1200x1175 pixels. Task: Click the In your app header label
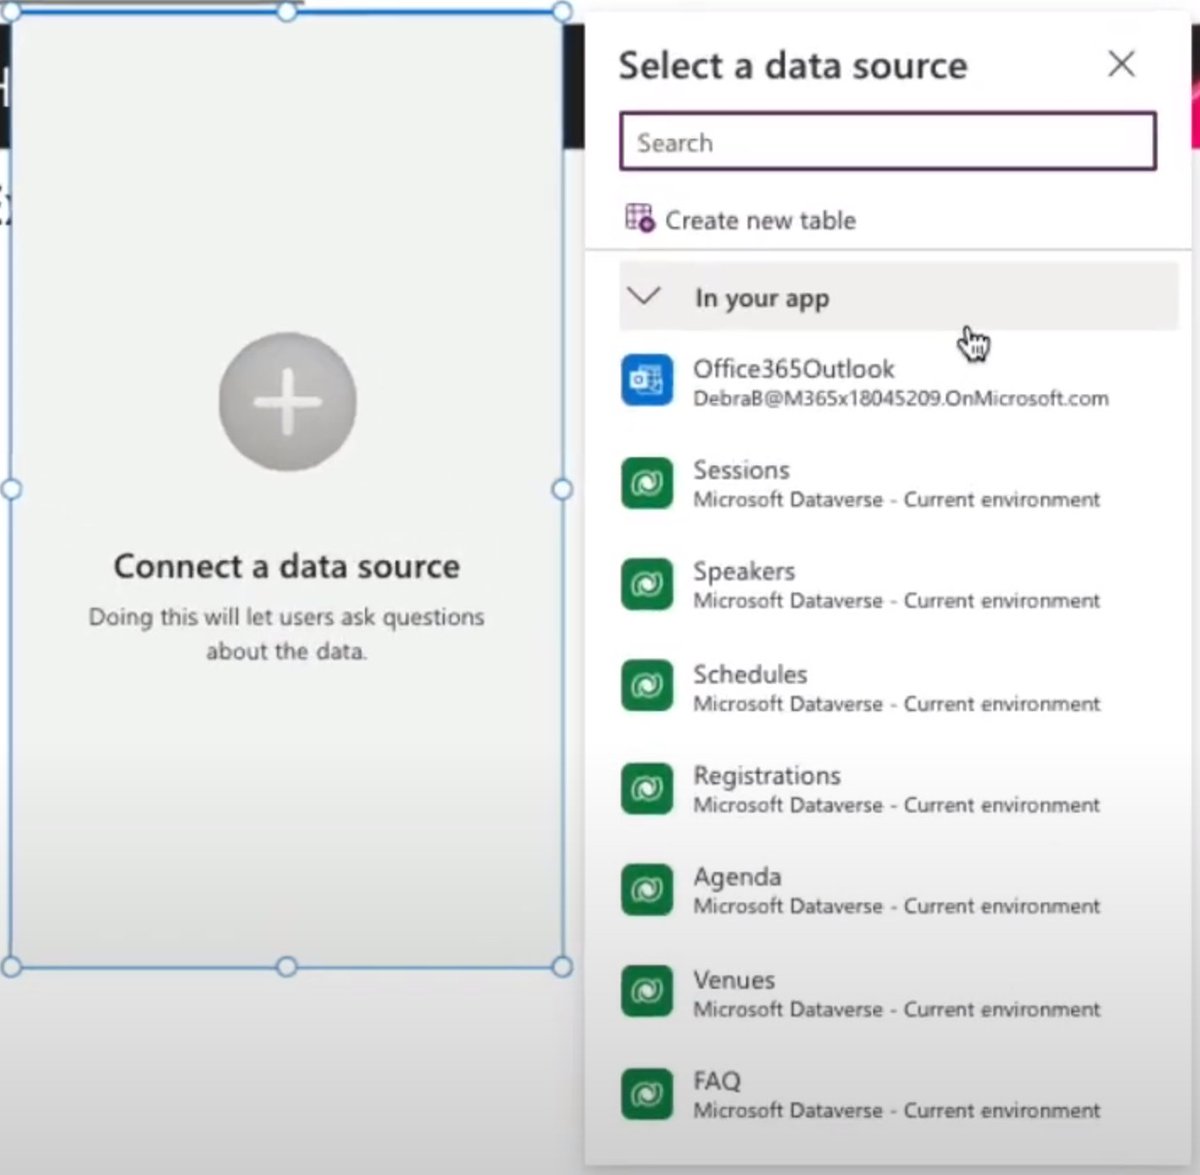[762, 298]
